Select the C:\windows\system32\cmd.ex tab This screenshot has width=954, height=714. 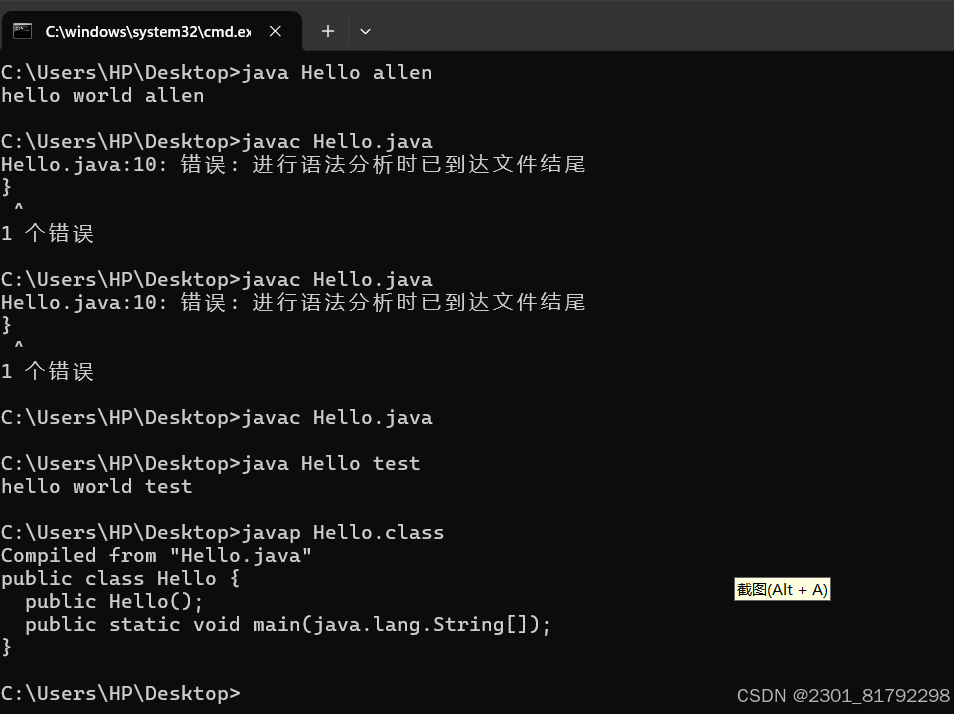150,31
